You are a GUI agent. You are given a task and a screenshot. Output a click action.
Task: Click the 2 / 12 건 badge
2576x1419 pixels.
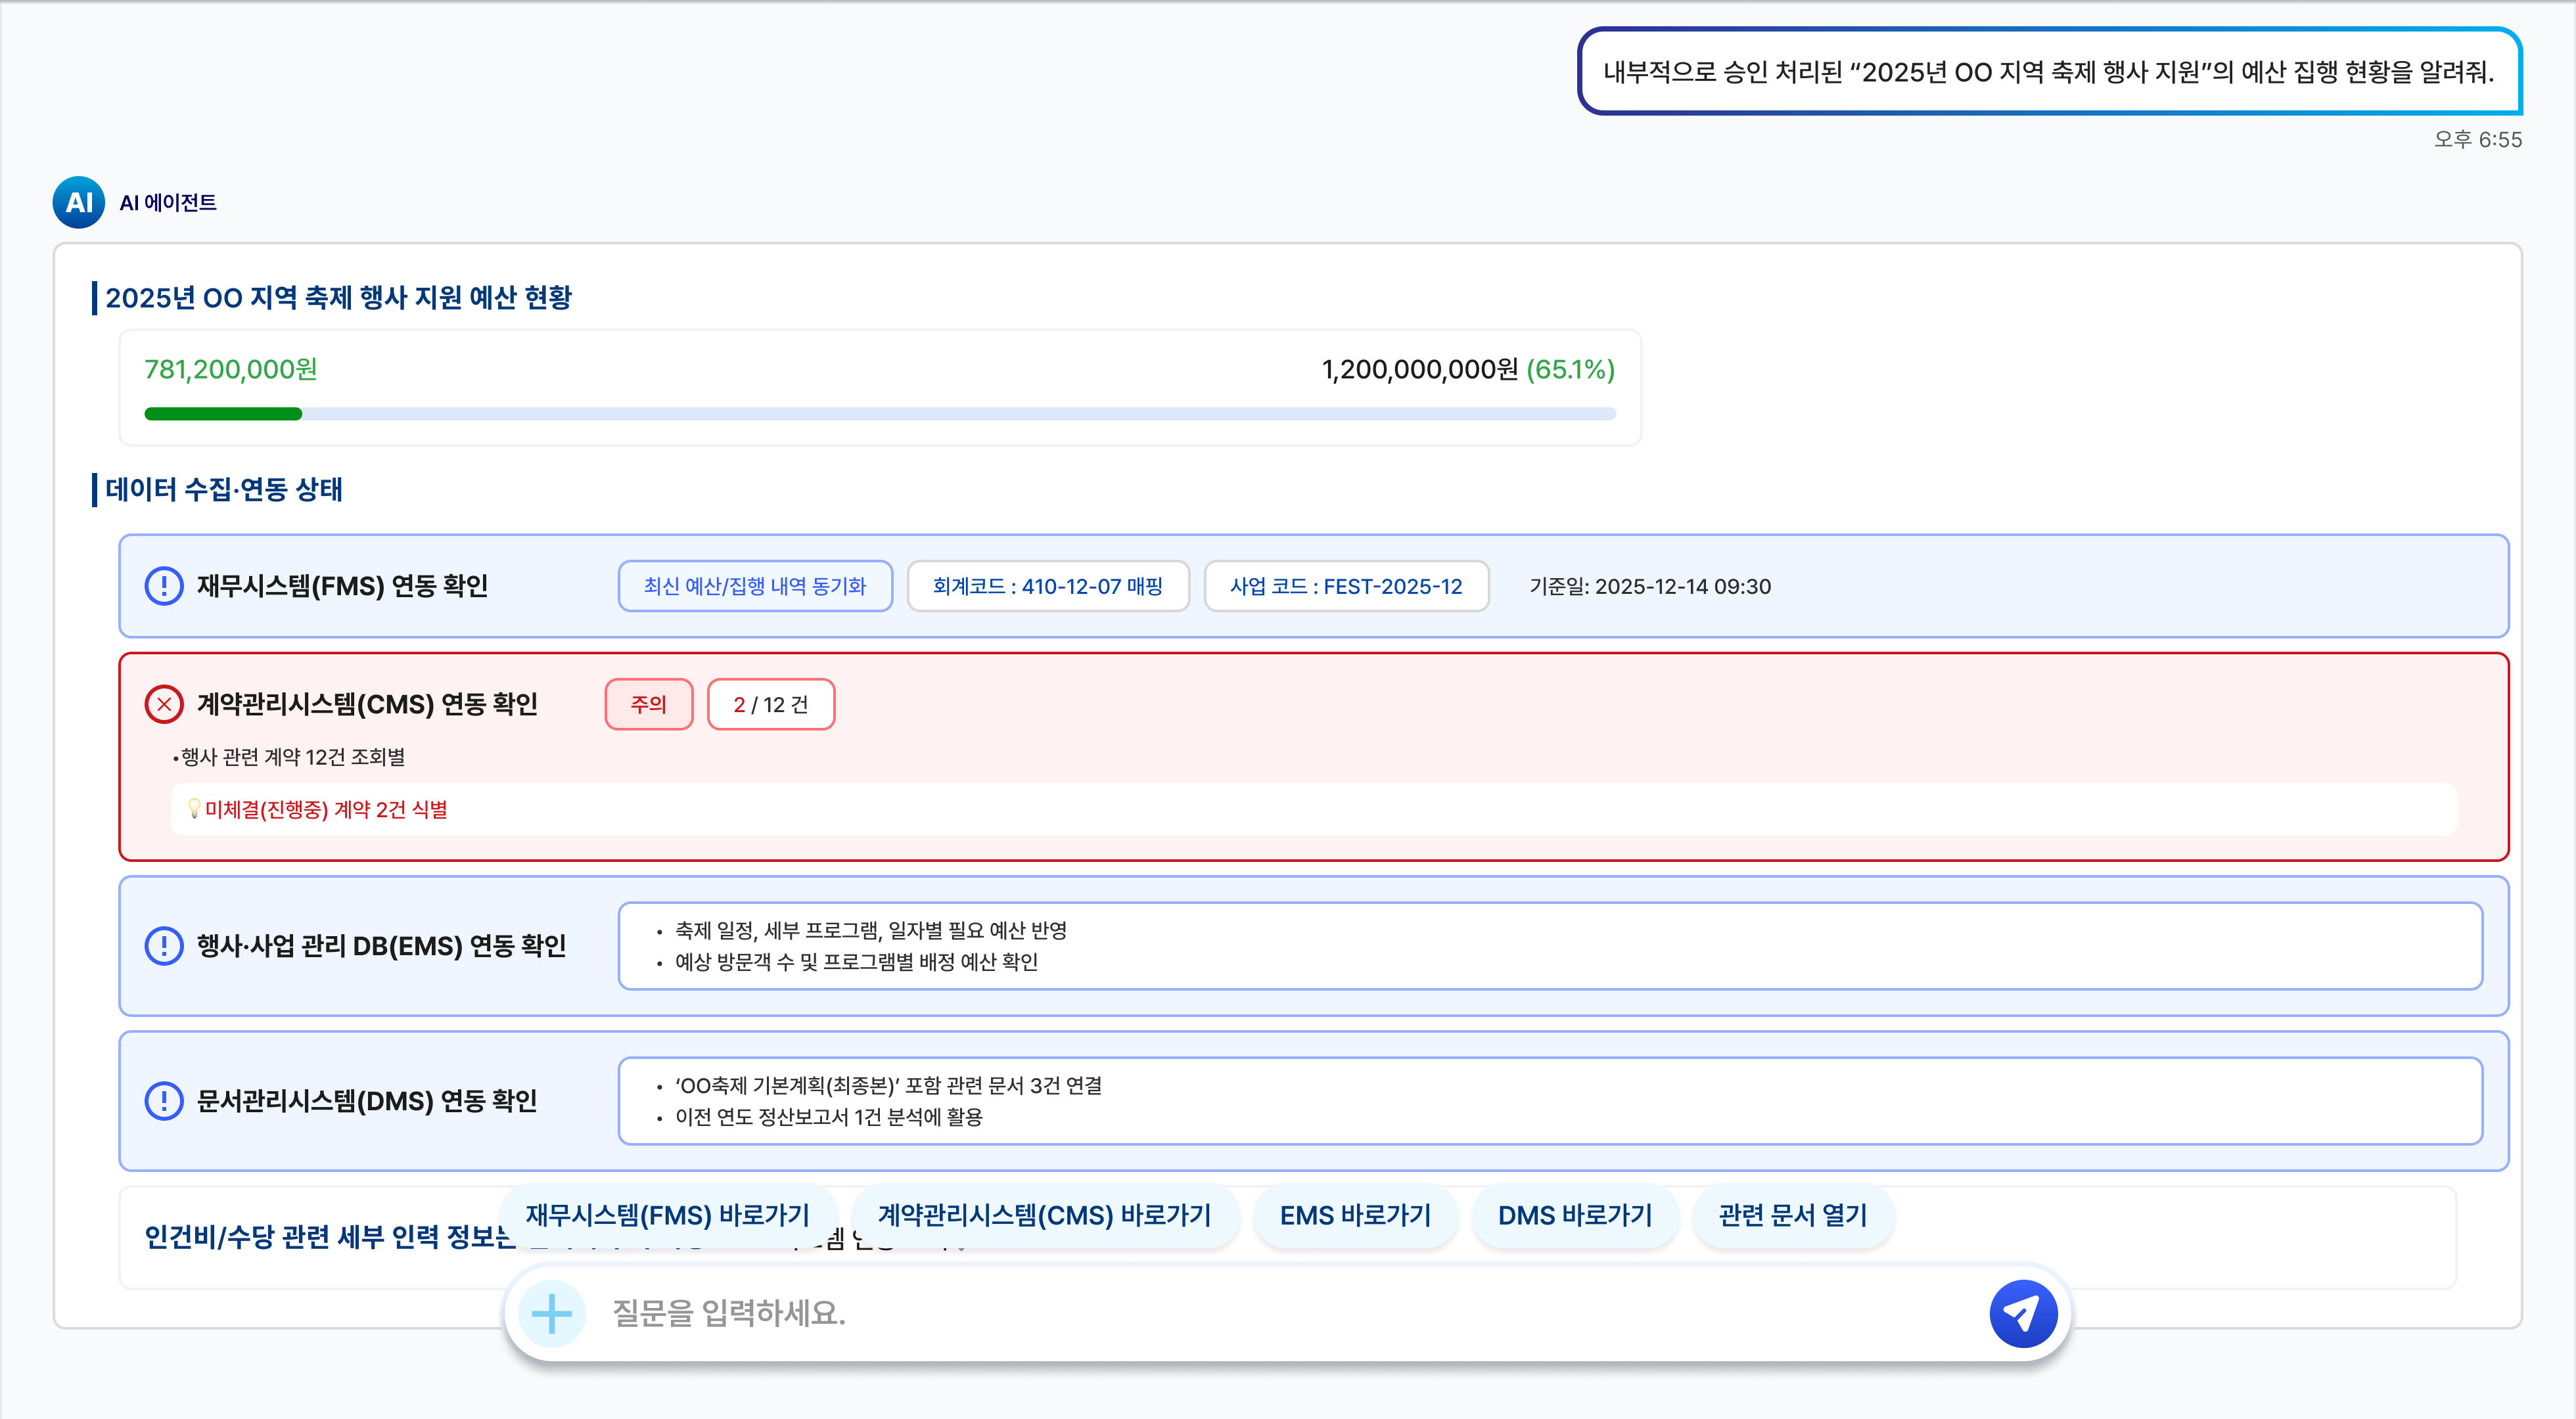770,704
